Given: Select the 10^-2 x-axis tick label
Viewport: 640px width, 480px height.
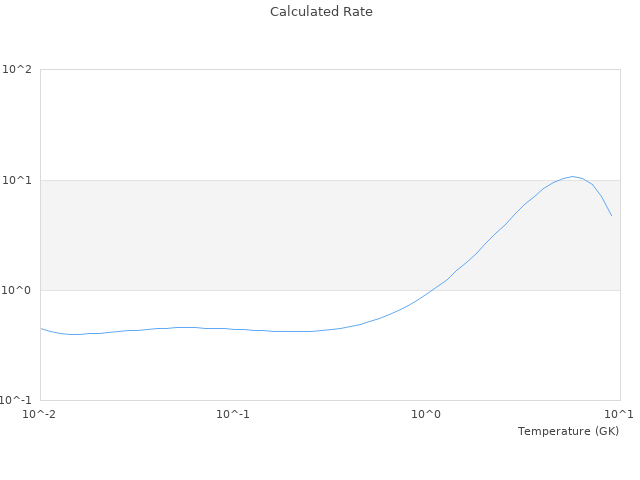Looking at the screenshot, I should pyautogui.click(x=41, y=414).
